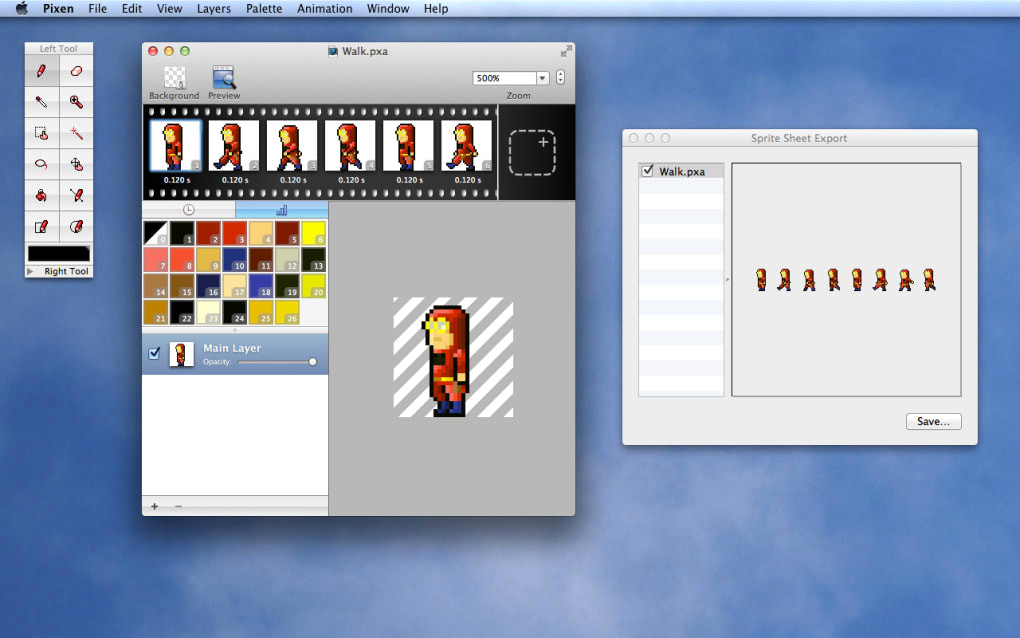Click the zoom stepper arrows

pyautogui.click(x=560, y=78)
